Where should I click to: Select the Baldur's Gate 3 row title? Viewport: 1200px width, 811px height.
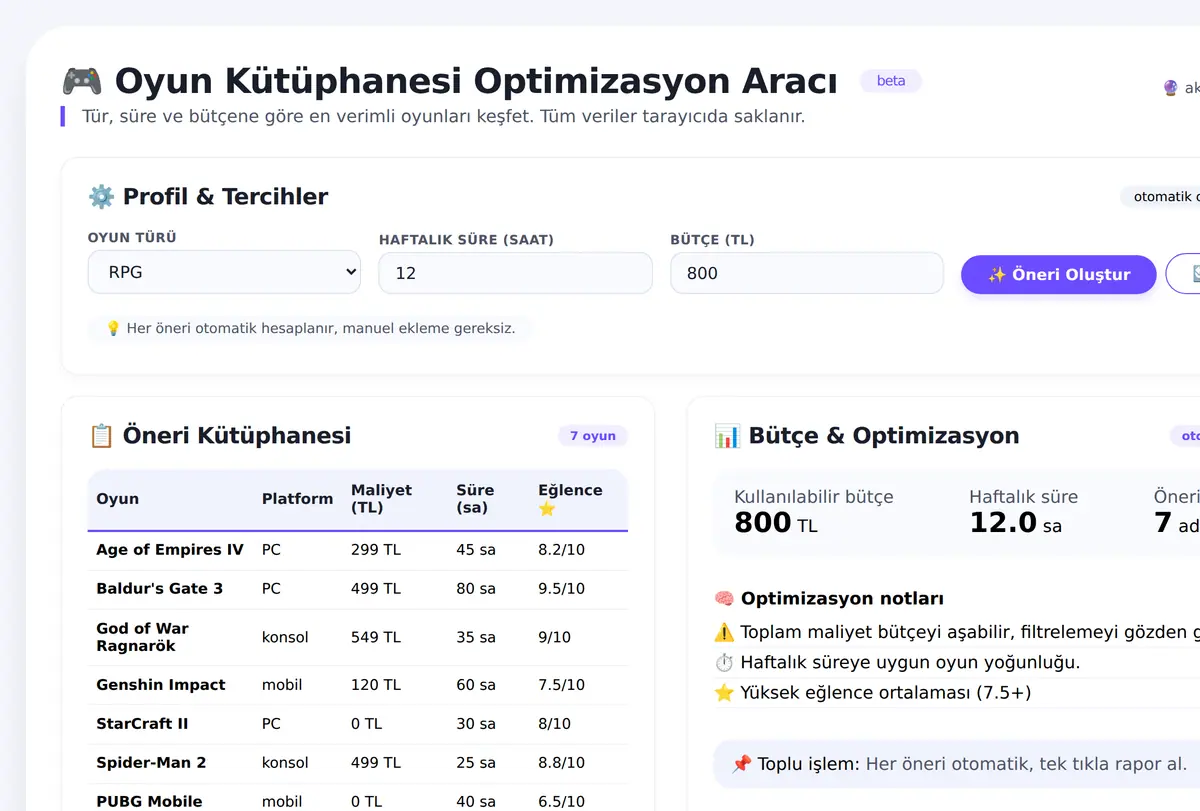pos(159,589)
